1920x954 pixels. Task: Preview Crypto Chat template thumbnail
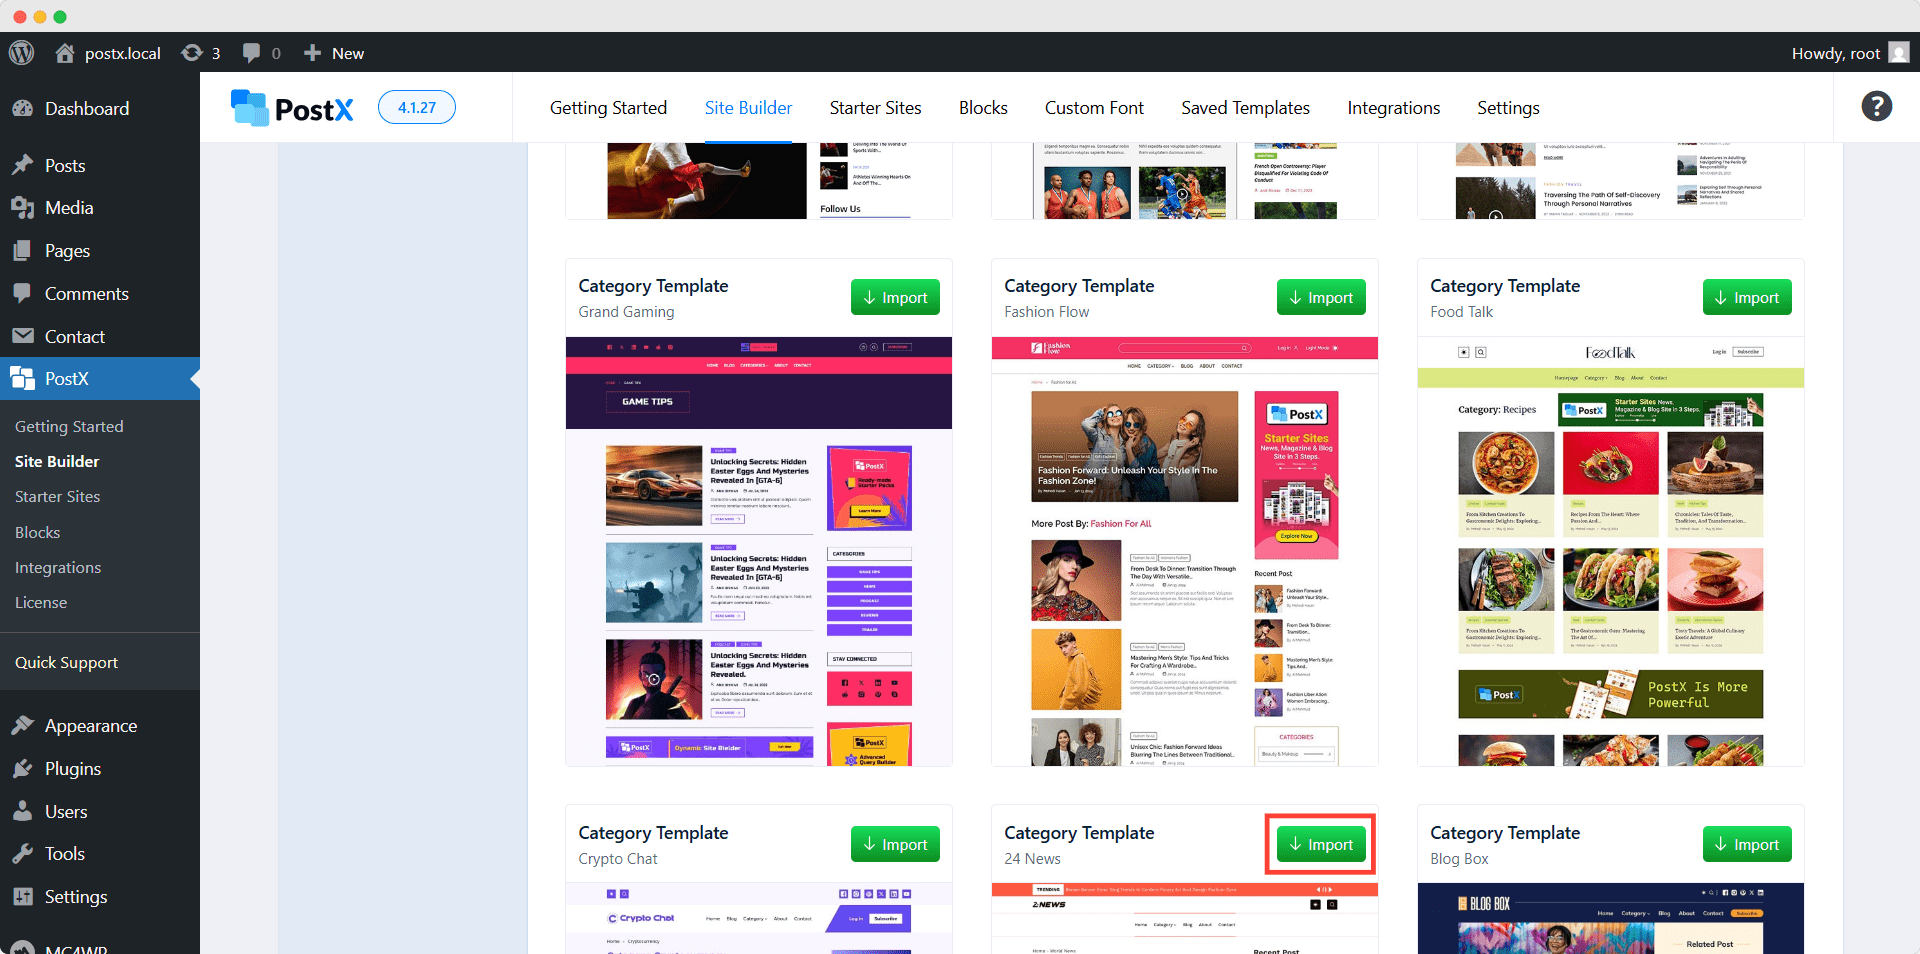point(759,918)
